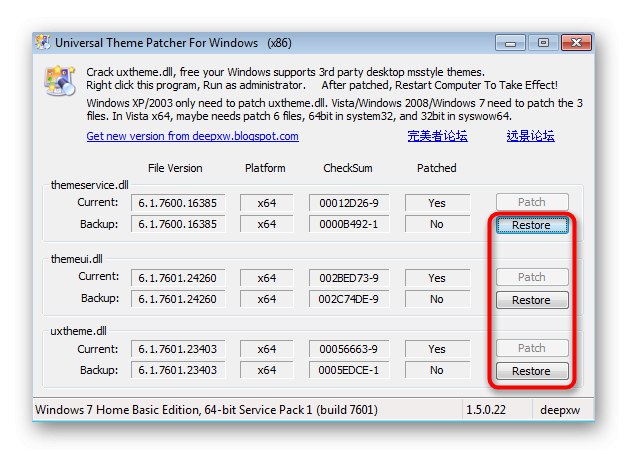
Task: Click the CheckSum column header
Action: click(348, 168)
